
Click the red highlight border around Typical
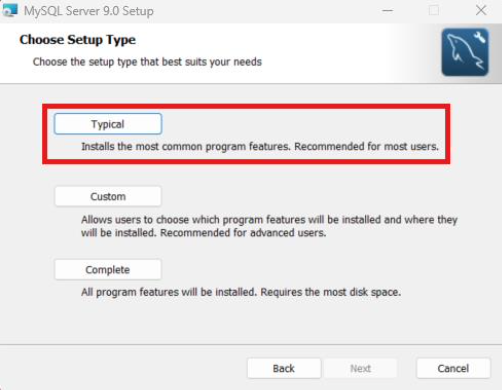(246, 106)
